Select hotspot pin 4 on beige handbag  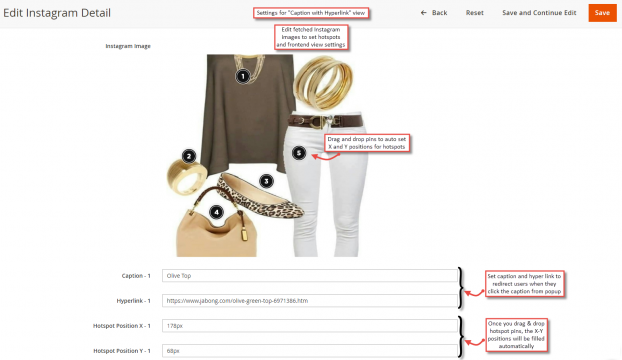(217, 212)
